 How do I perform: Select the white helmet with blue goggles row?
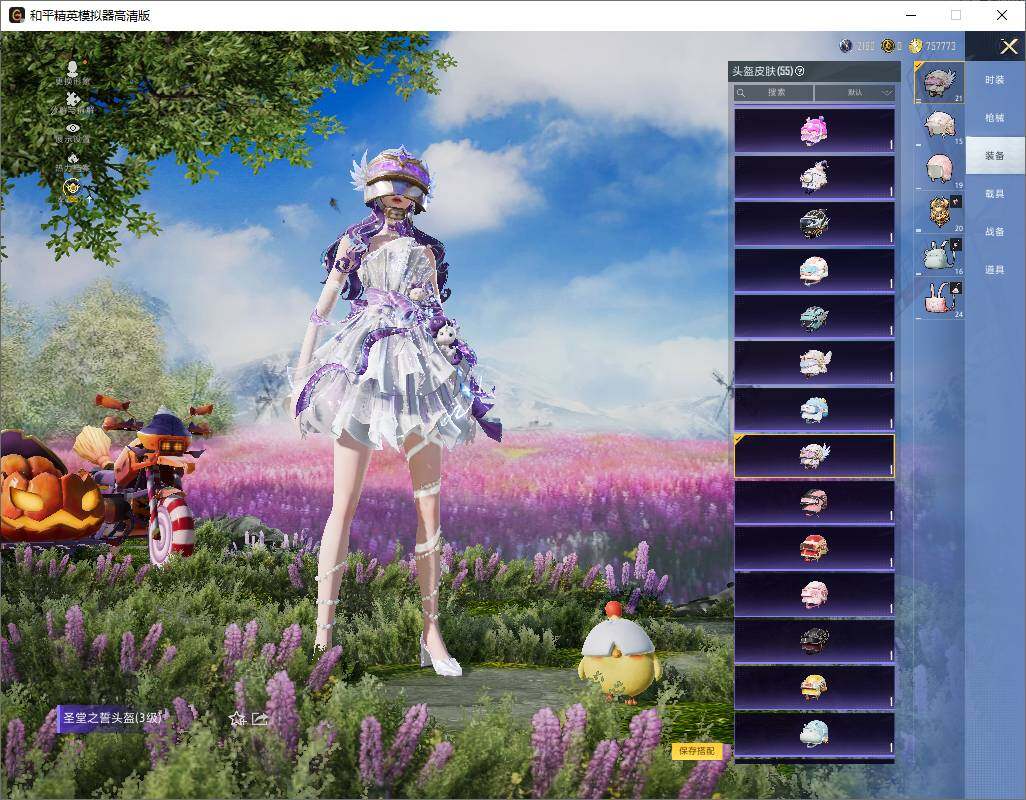(814, 270)
